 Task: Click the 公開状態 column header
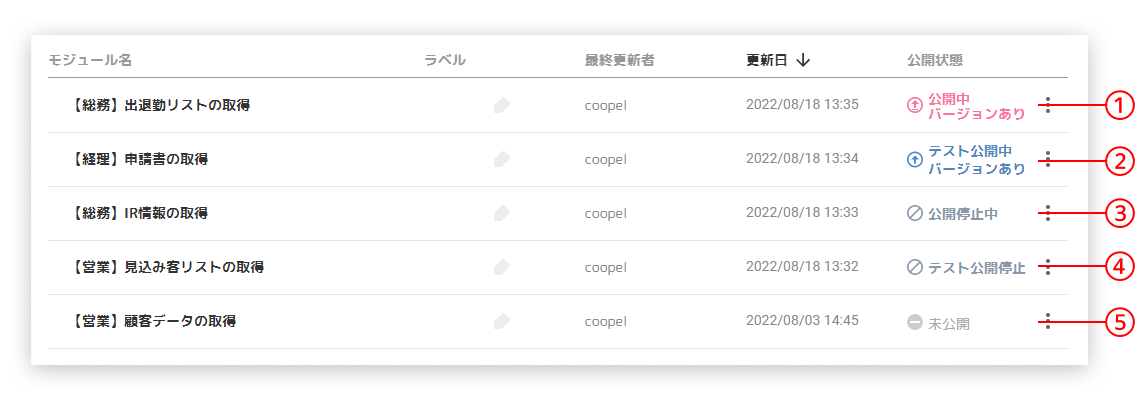click(x=935, y=60)
